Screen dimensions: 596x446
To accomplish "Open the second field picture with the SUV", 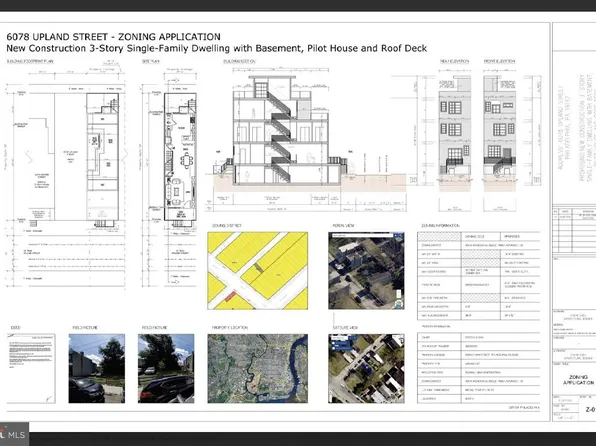I will [x=166, y=368].
